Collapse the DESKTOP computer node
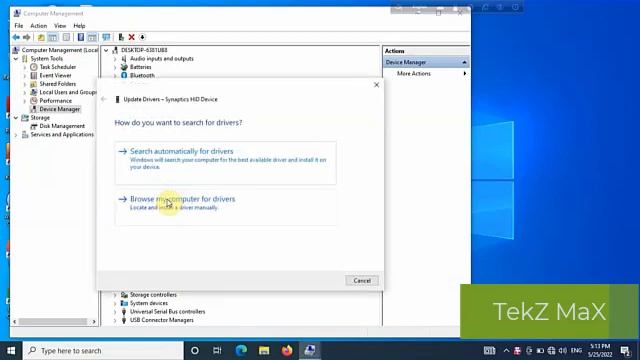 coord(106,50)
